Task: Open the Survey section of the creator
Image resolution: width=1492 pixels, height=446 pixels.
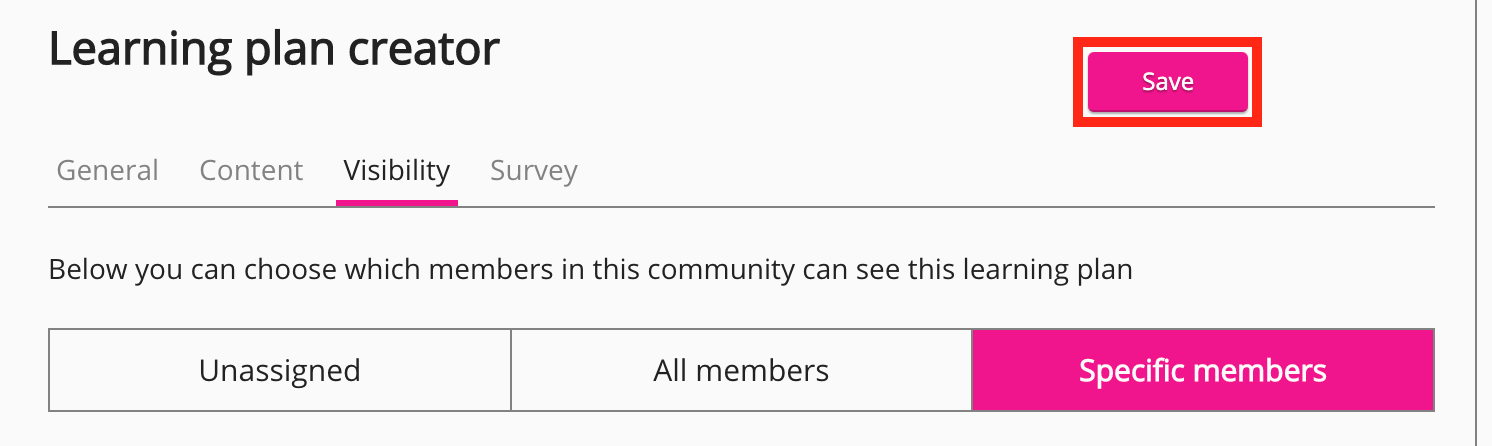Action: (x=534, y=170)
